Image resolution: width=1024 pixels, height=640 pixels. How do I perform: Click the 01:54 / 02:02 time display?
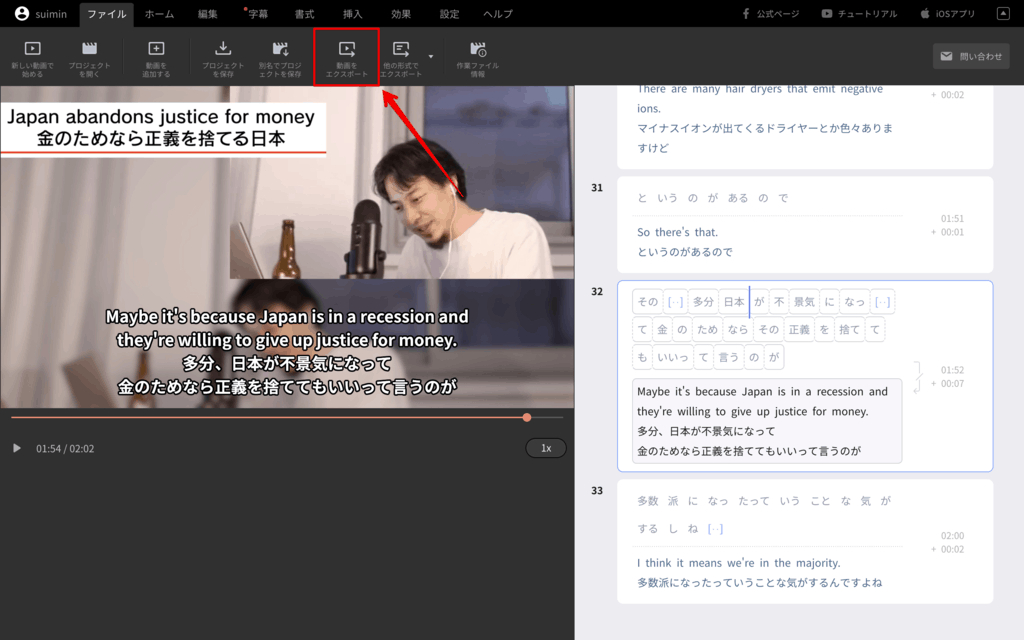65,449
